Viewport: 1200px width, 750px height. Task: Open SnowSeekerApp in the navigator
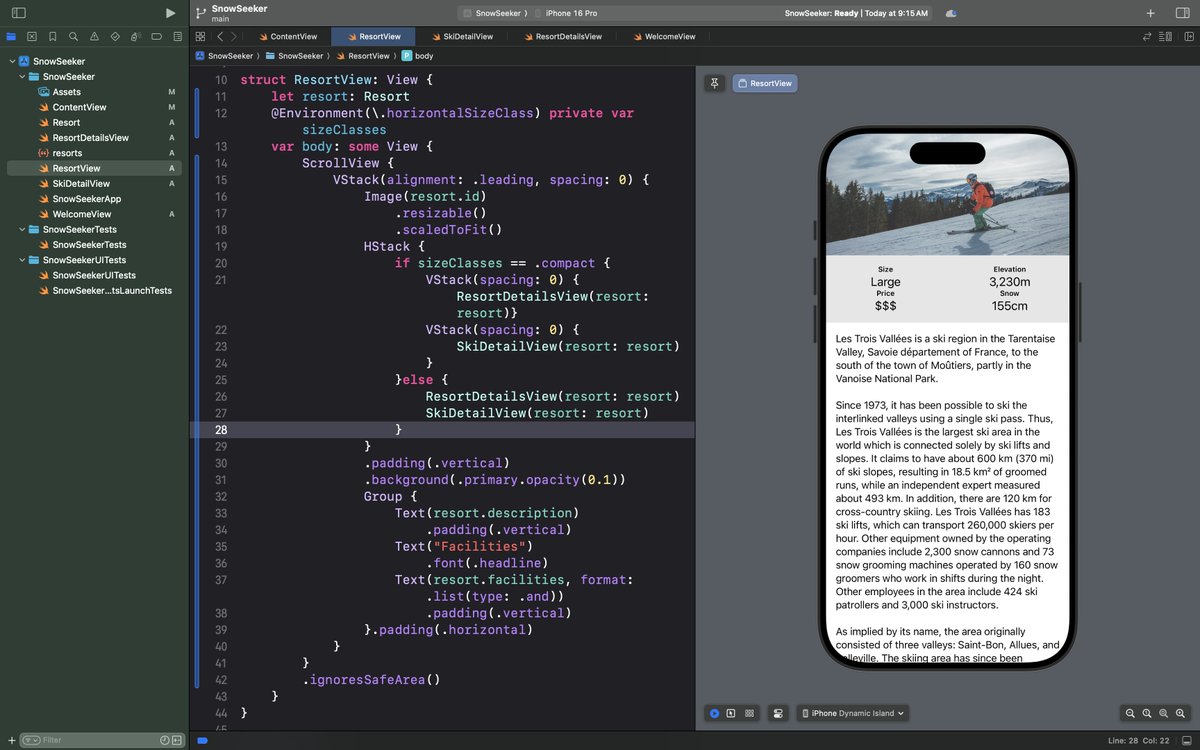[x=86, y=199]
